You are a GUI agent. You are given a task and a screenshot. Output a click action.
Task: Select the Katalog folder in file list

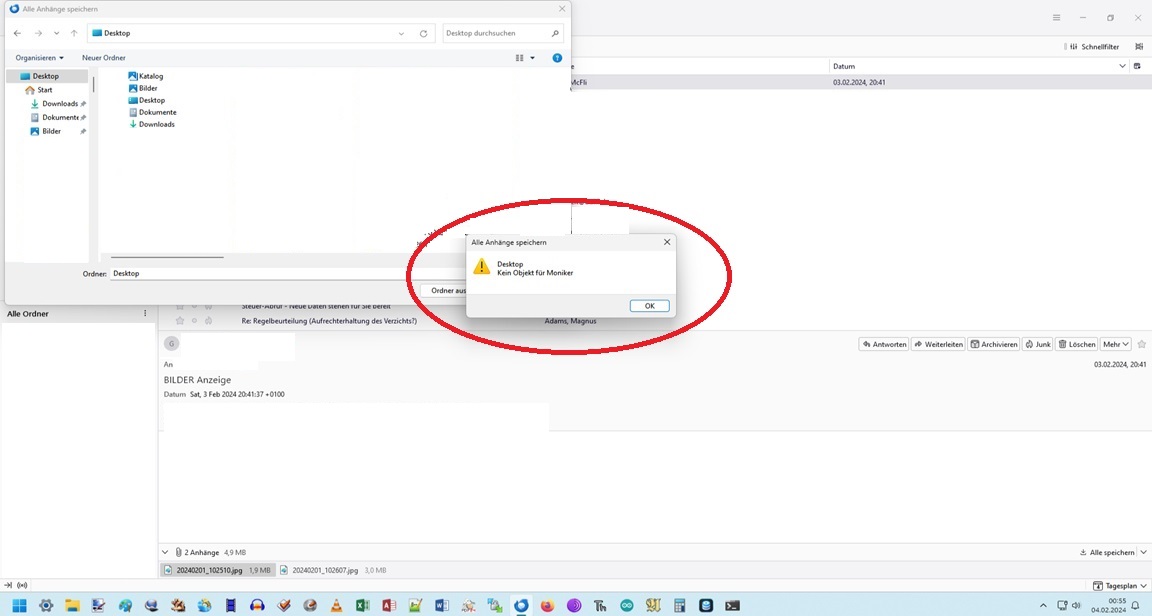(145, 76)
